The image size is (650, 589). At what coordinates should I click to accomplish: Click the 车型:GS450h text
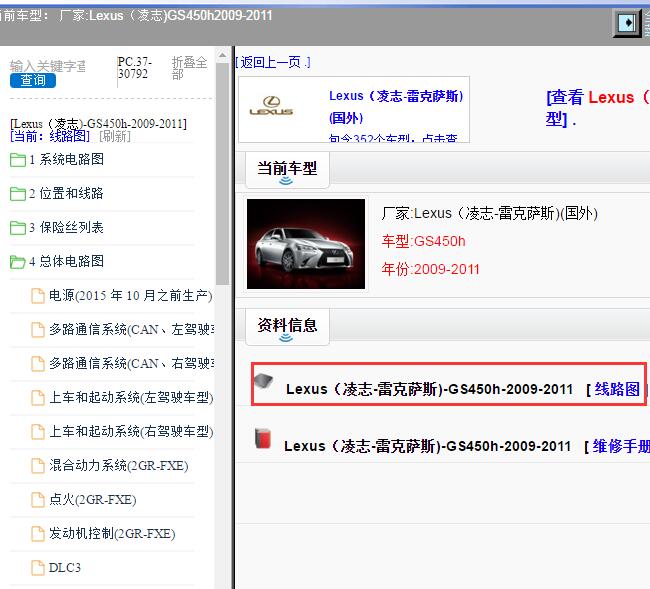(x=424, y=241)
